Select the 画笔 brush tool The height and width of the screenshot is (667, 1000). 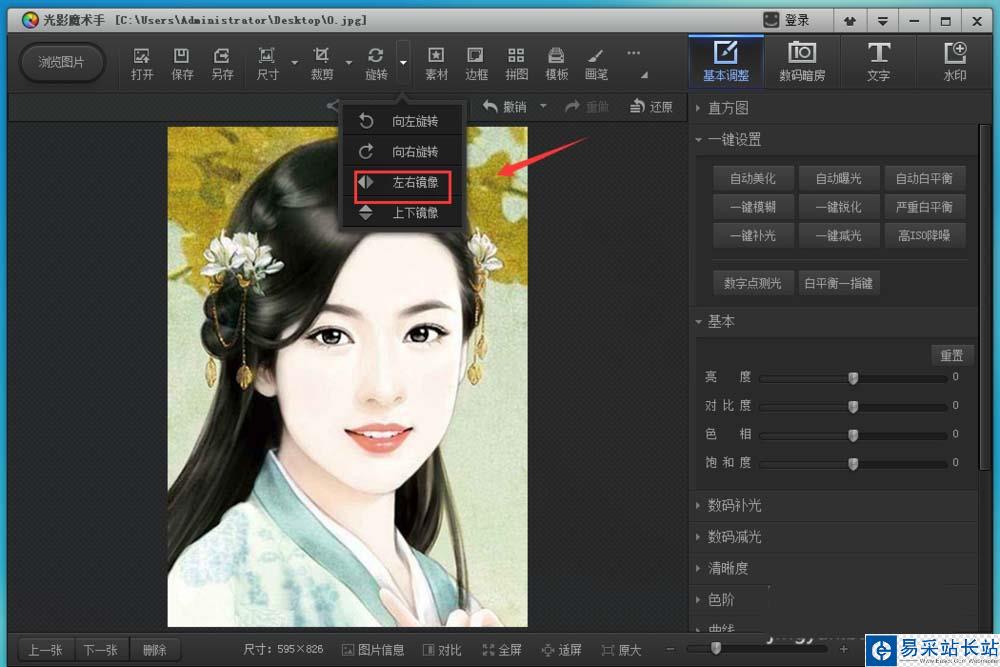(x=596, y=63)
